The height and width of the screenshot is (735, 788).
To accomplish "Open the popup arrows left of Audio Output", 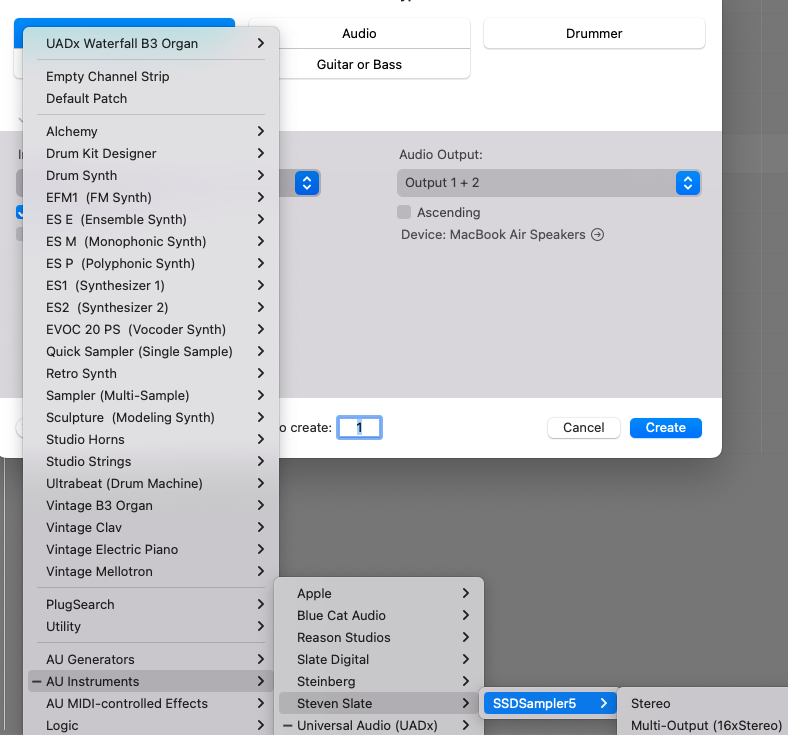I will point(307,183).
